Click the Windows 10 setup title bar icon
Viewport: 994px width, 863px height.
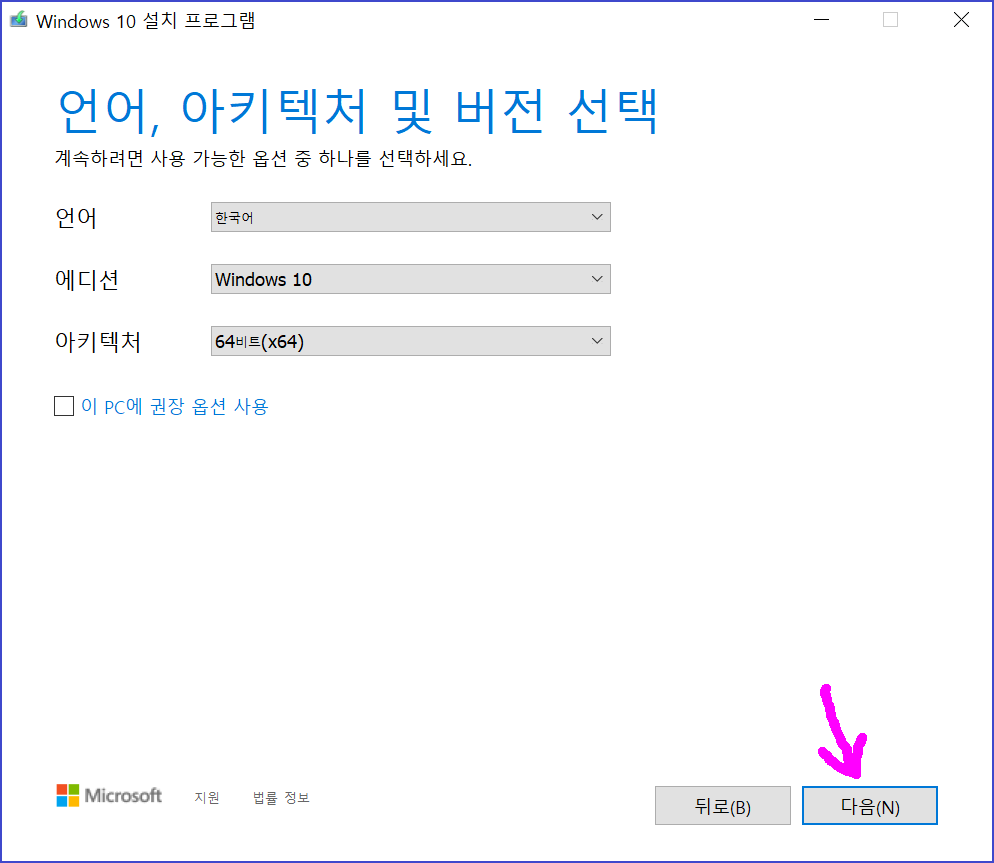(x=19, y=20)
